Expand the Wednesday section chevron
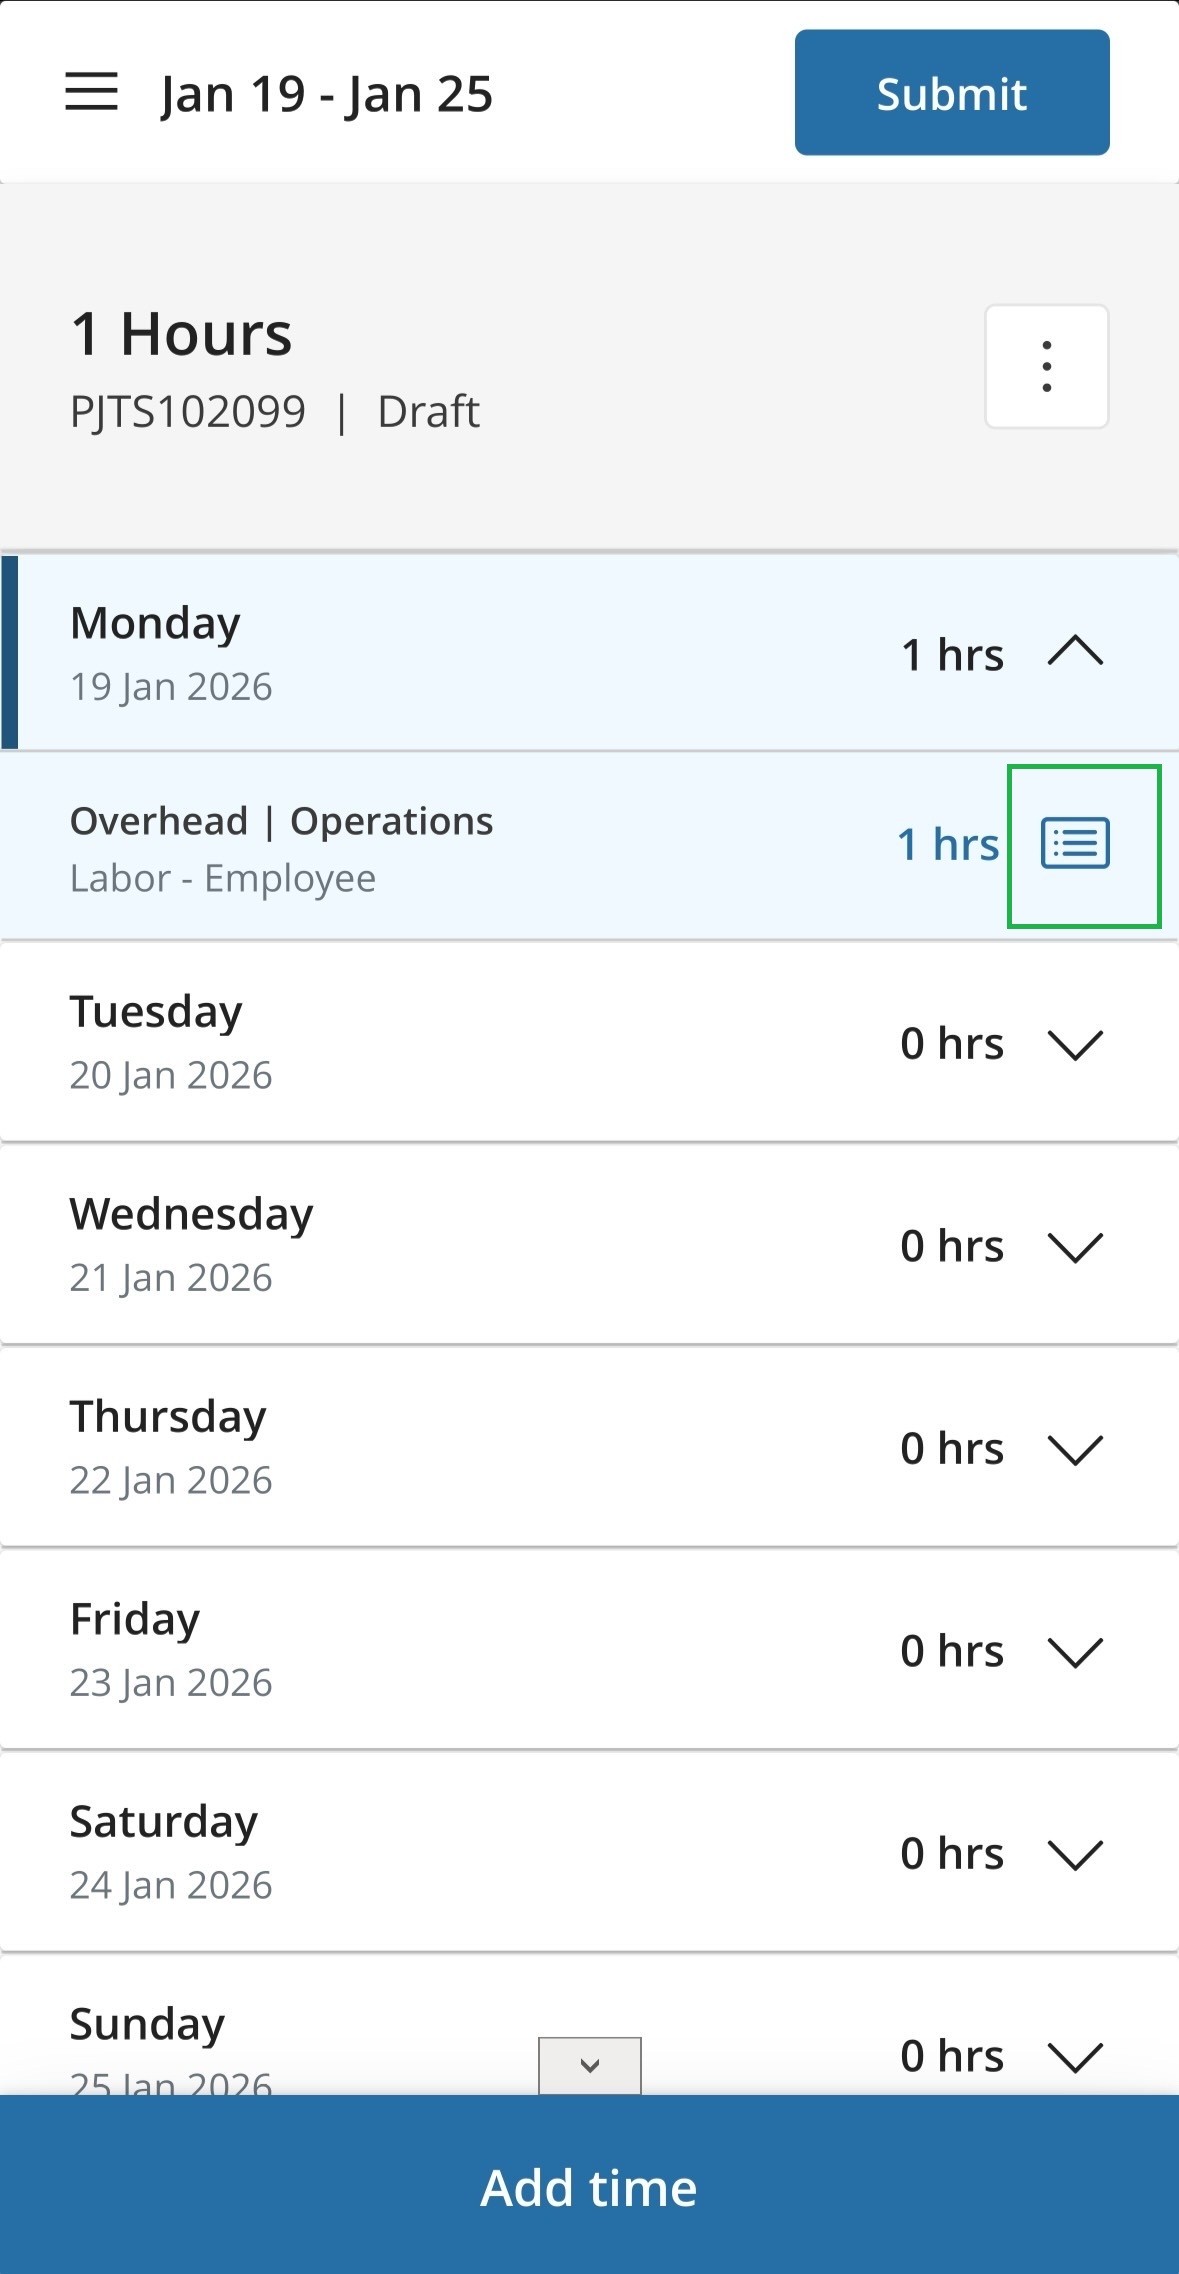 (1075, 1247)
